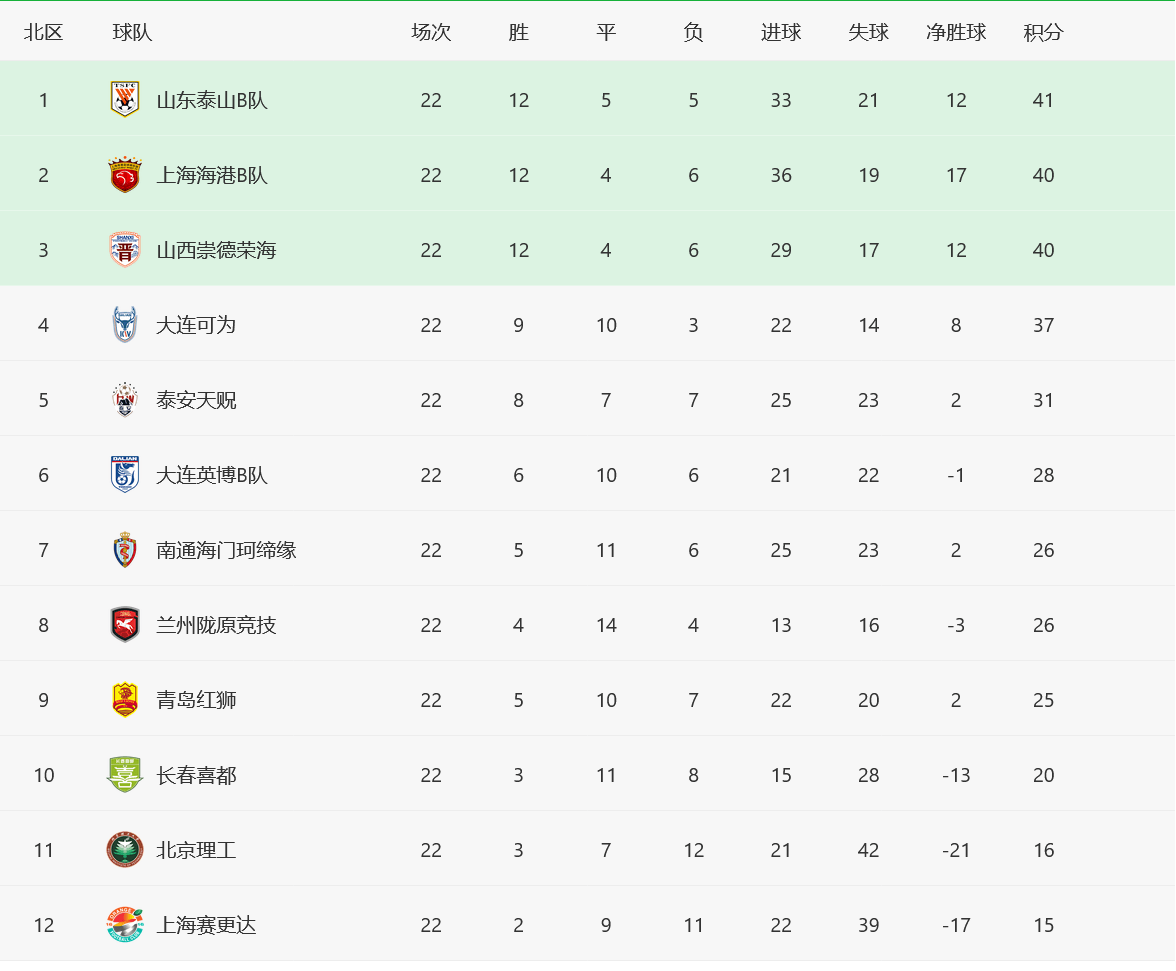
Task: Select the 上海赛更达 orange logo
Action: (x=124, y=925)
